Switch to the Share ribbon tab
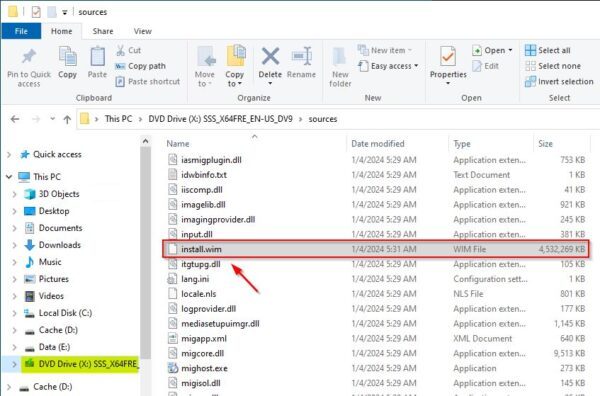 pyautogui.click(x=103, y=31)
